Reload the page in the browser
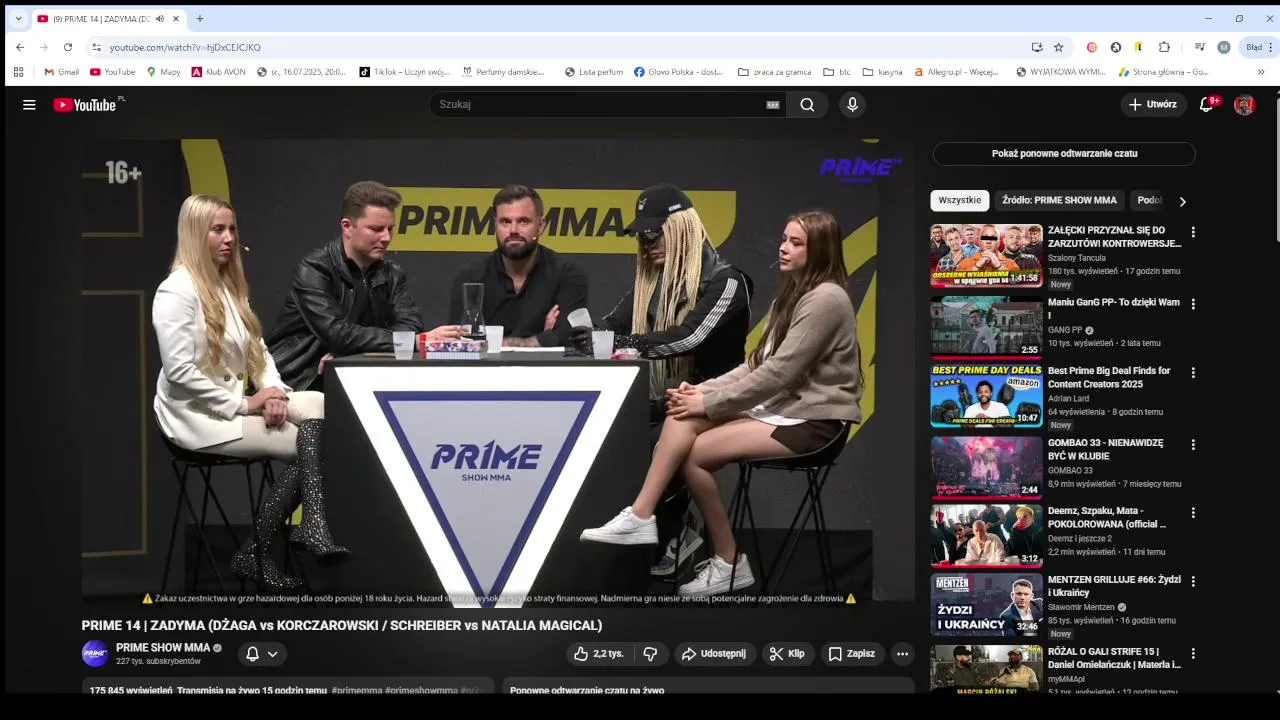 [x=68, y=47]
